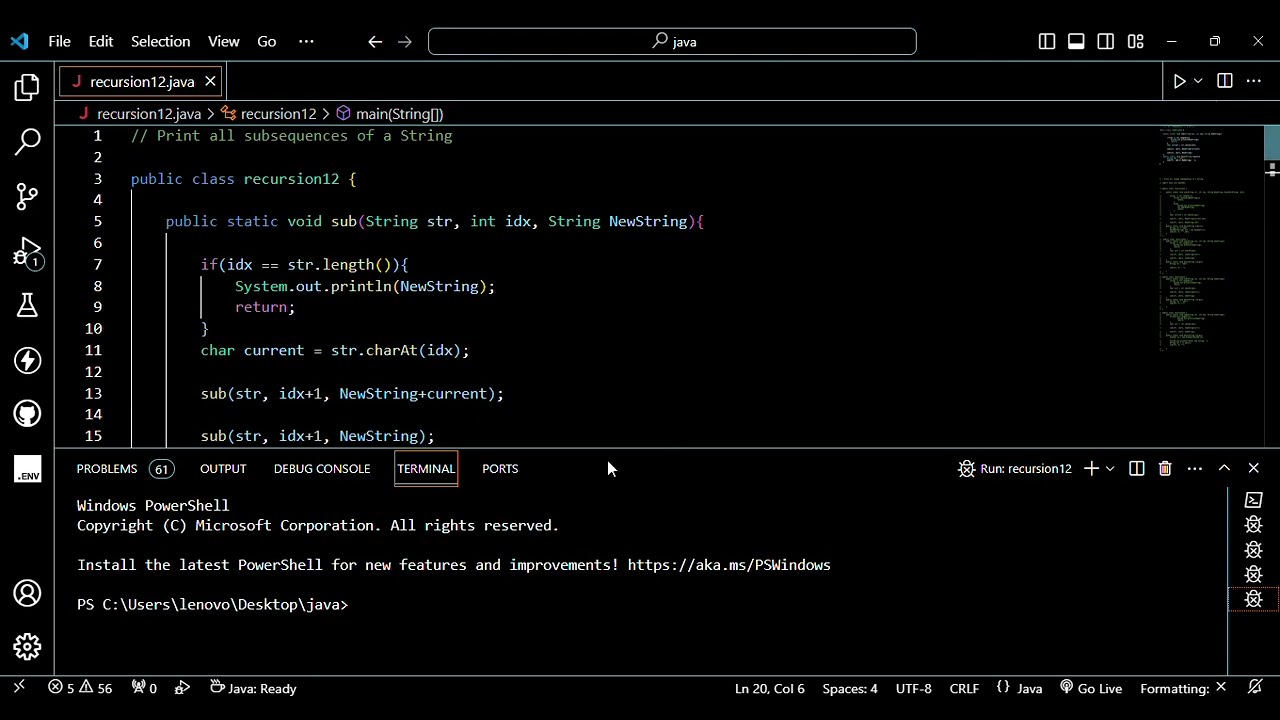Toggle the secondary side bar layout
Image resolution: width=1280 pixels, height=720 pixels.
coord(1106,41)
